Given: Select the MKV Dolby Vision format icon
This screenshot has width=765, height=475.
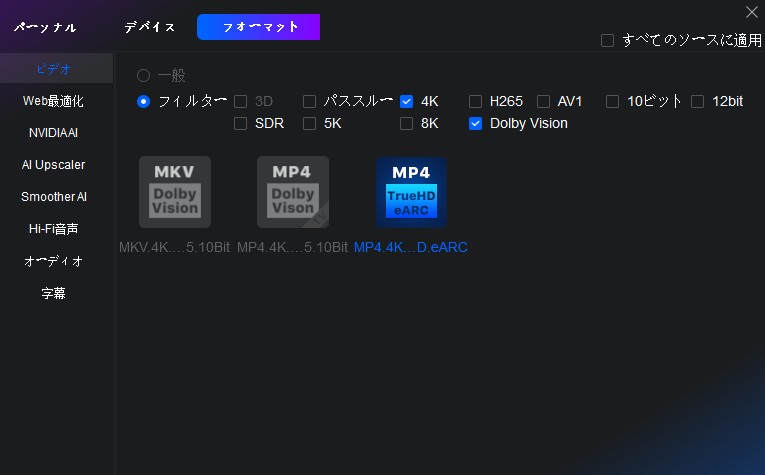Looking at the screenshot, I should [x=175, y=192].
